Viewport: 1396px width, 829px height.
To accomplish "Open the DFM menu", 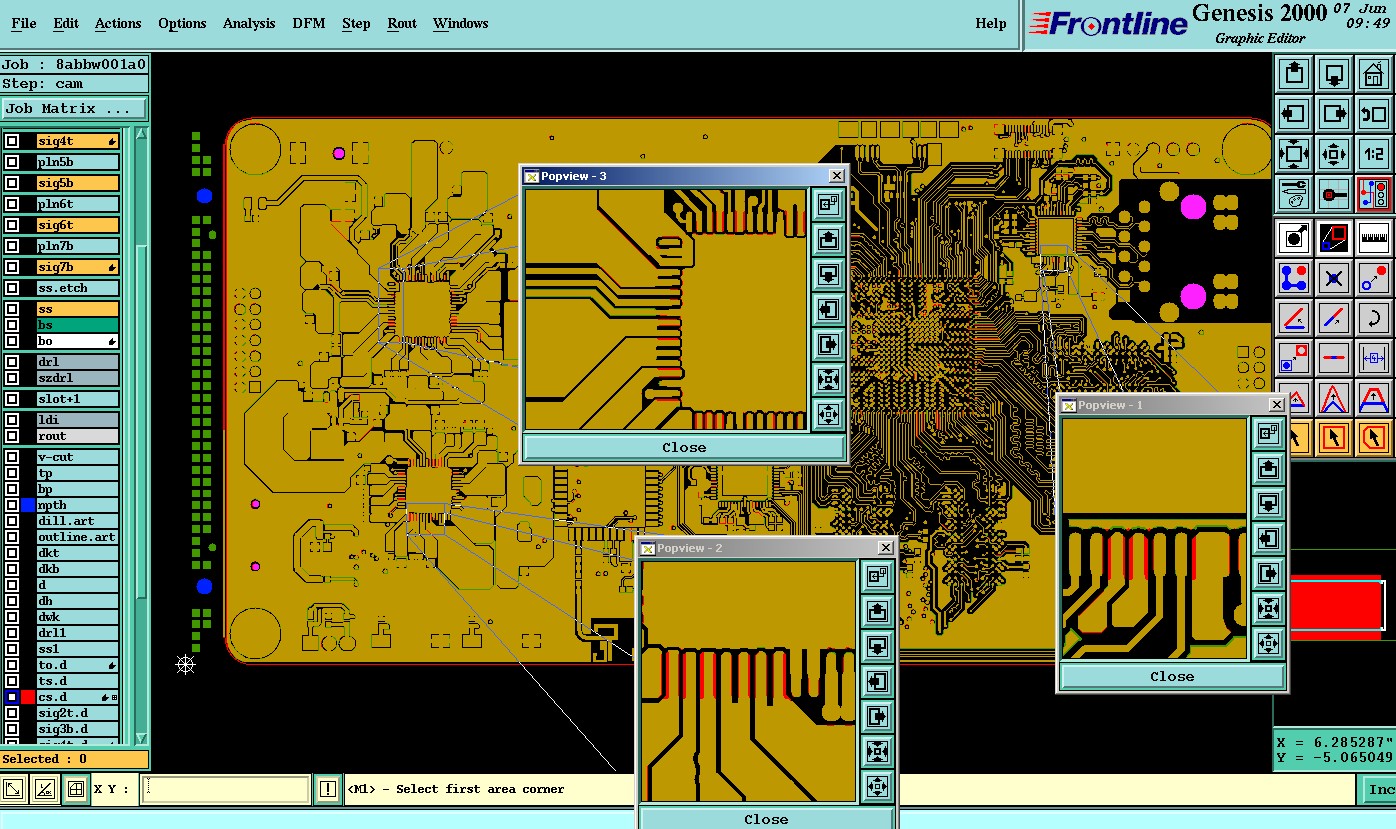I will click(x=309, y=23).
